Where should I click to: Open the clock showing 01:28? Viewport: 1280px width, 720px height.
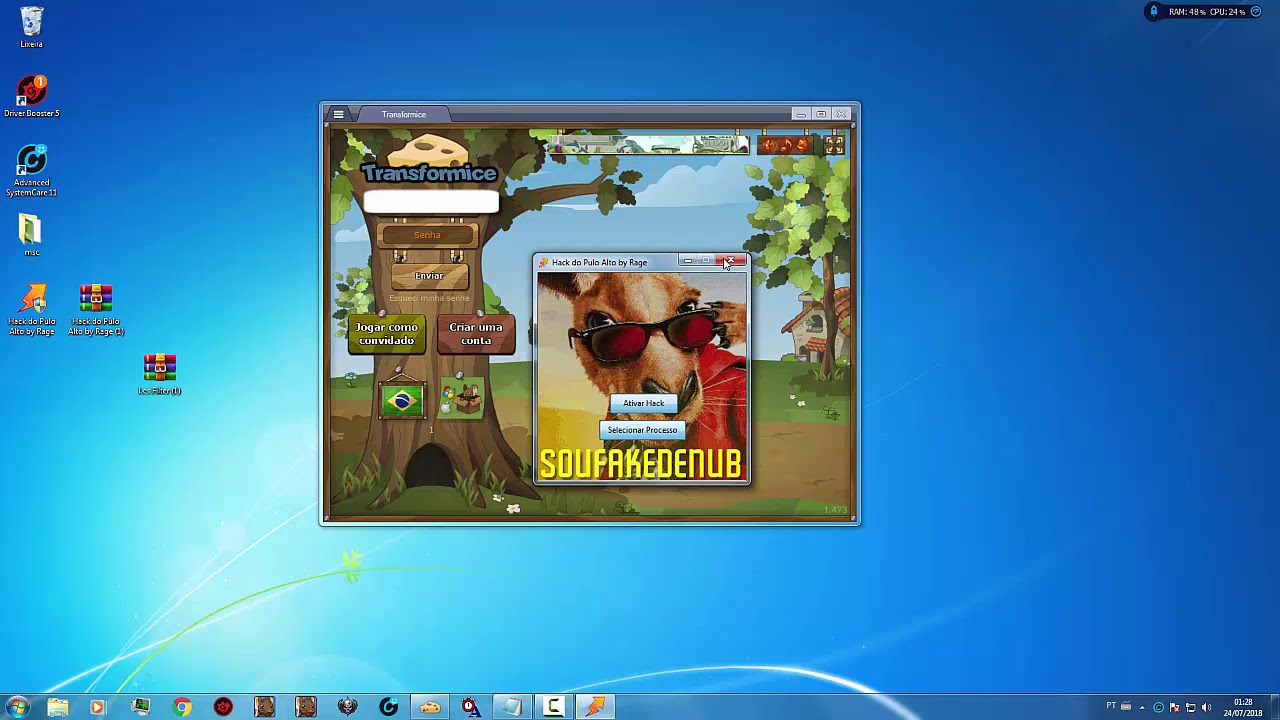(x=1243, y=707)
